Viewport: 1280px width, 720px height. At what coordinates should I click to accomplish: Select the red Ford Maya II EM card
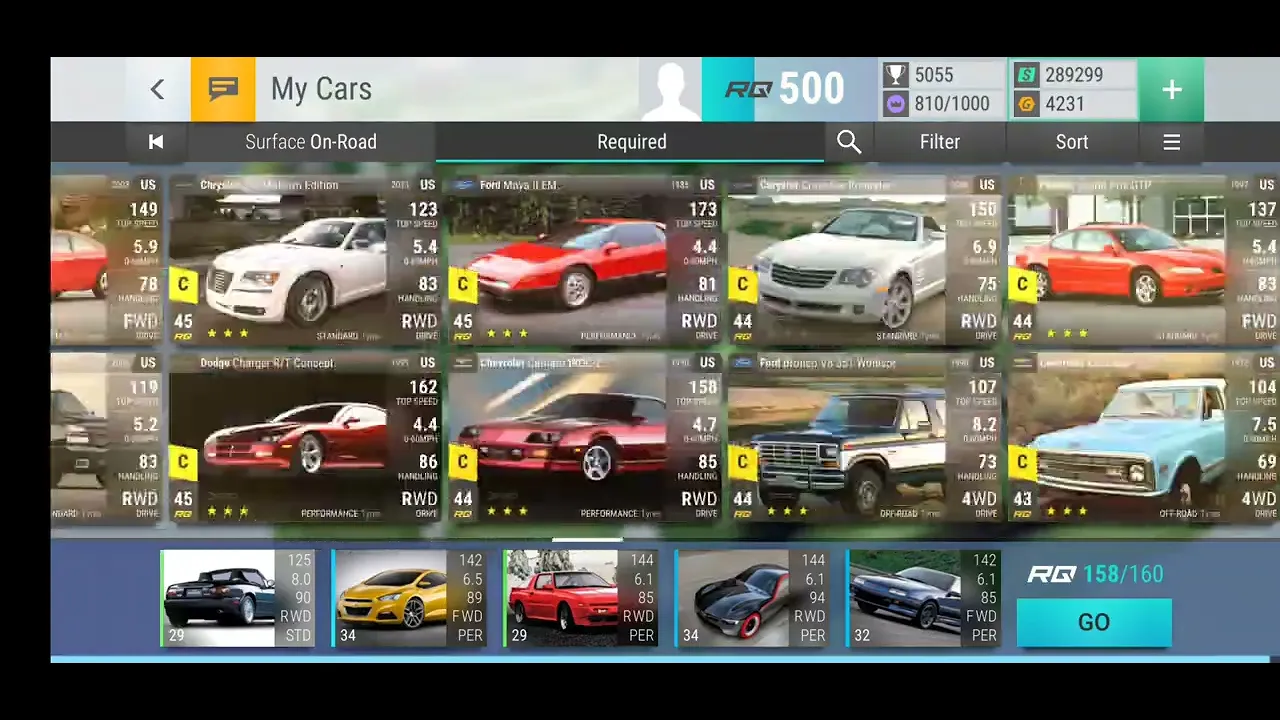[x=586, y=260]
